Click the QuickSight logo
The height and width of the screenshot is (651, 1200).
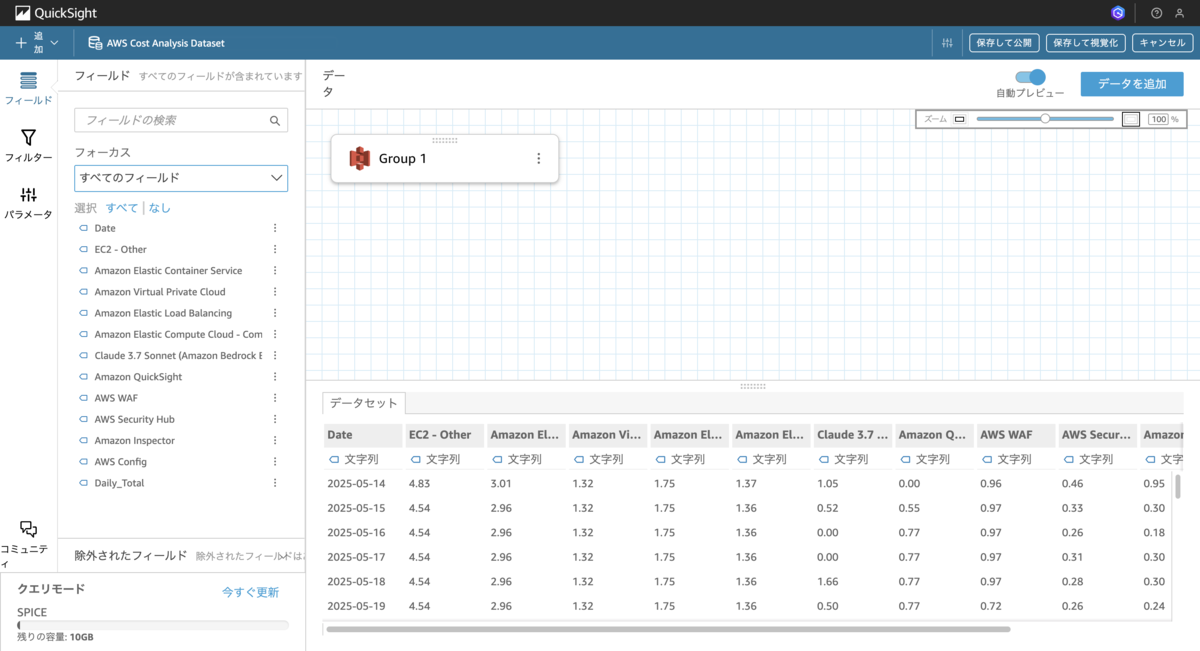click(55, 13)
